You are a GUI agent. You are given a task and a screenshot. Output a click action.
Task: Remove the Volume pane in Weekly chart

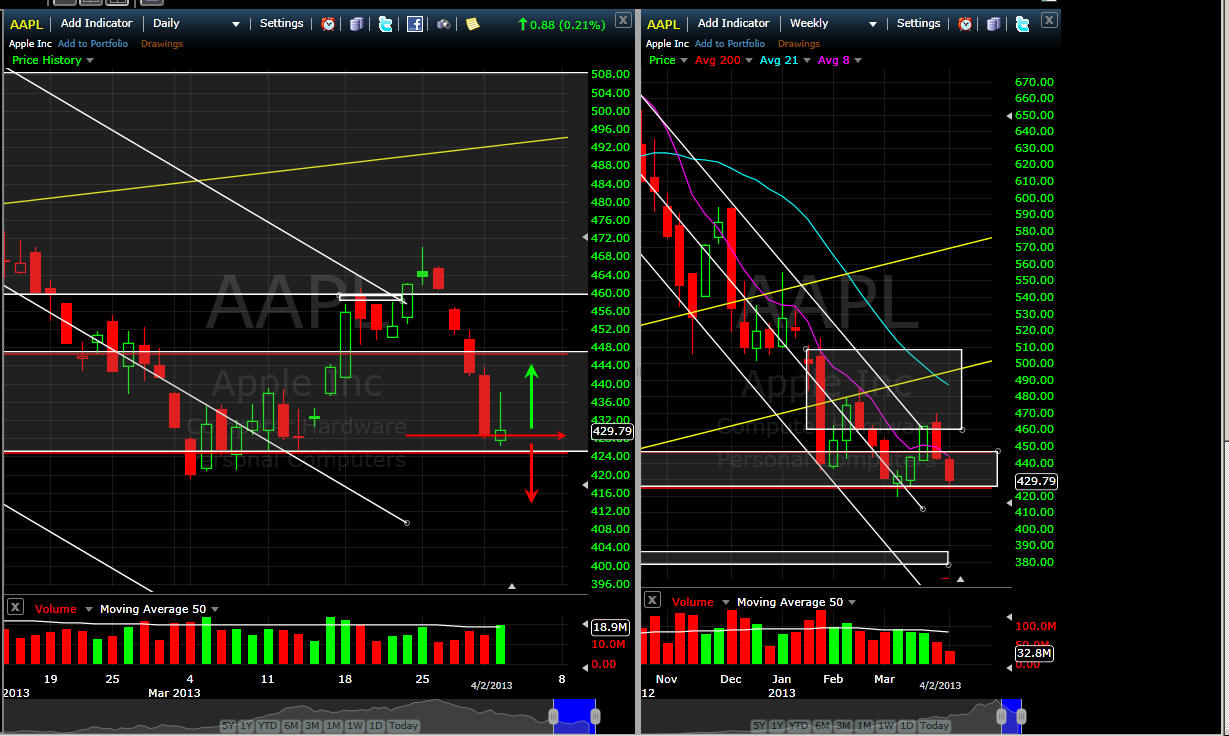(x=652, y=600)
